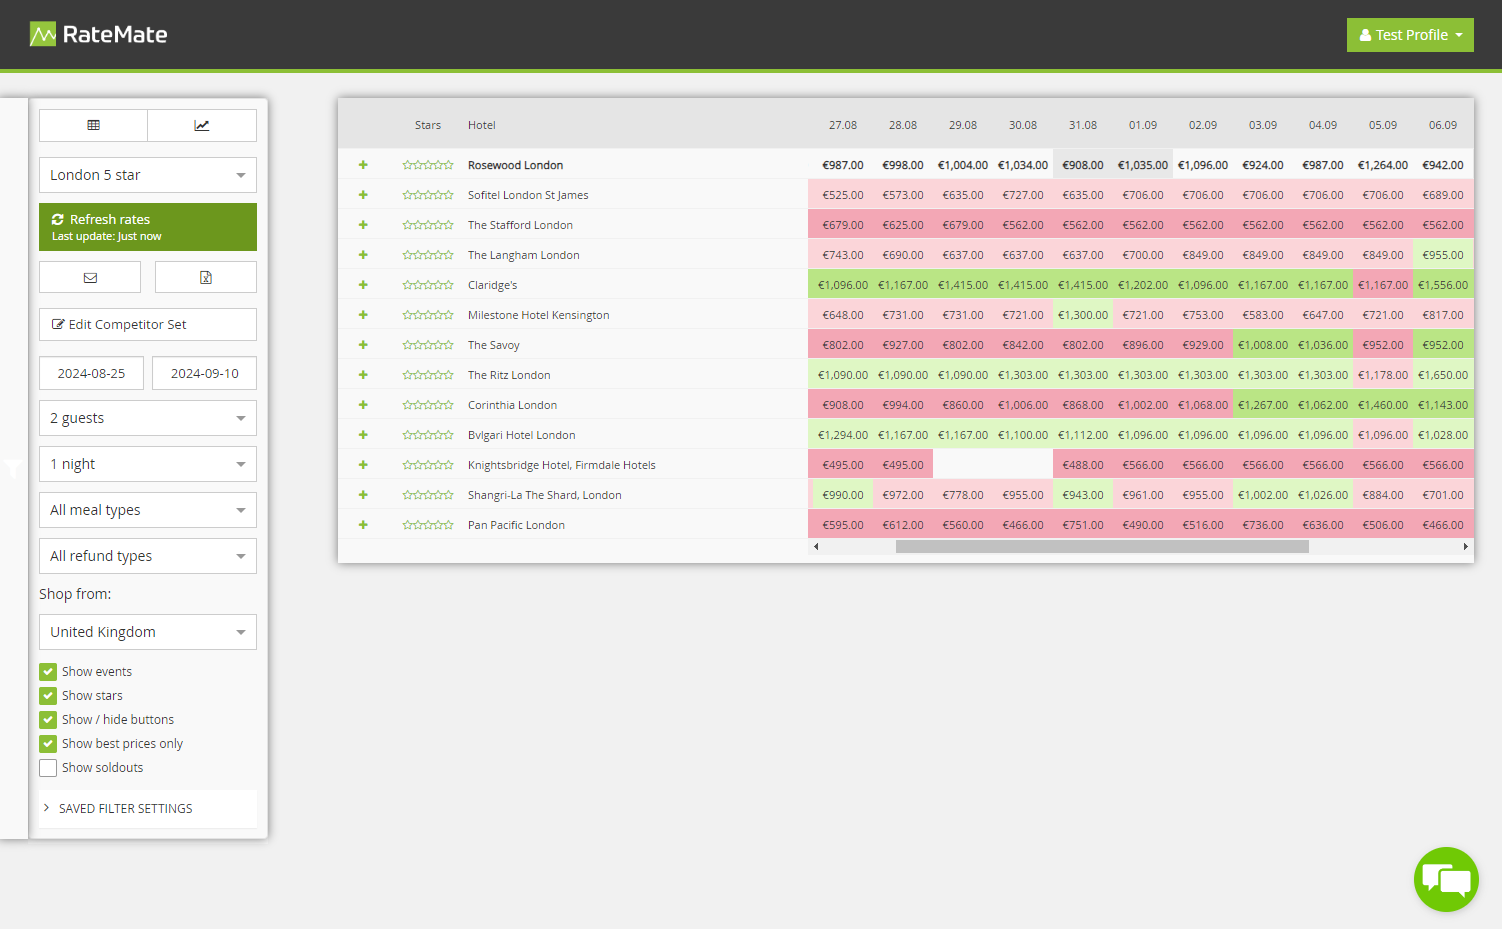The height and width of the screenshot is (929, 1502).
Task: Click Claridge's €1,556.00 rate cell
Action: (1443, 285)
